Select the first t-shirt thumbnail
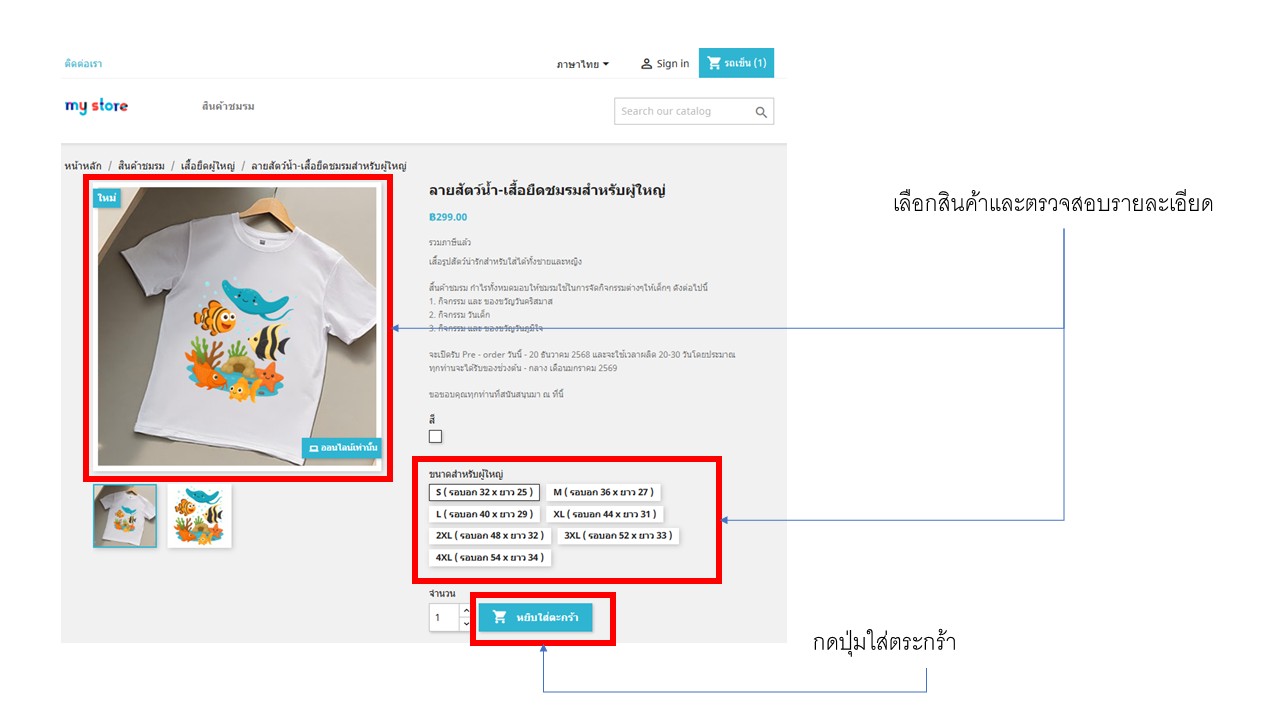The width and height of the screenshot is (1280, 720). coord(125,516)
